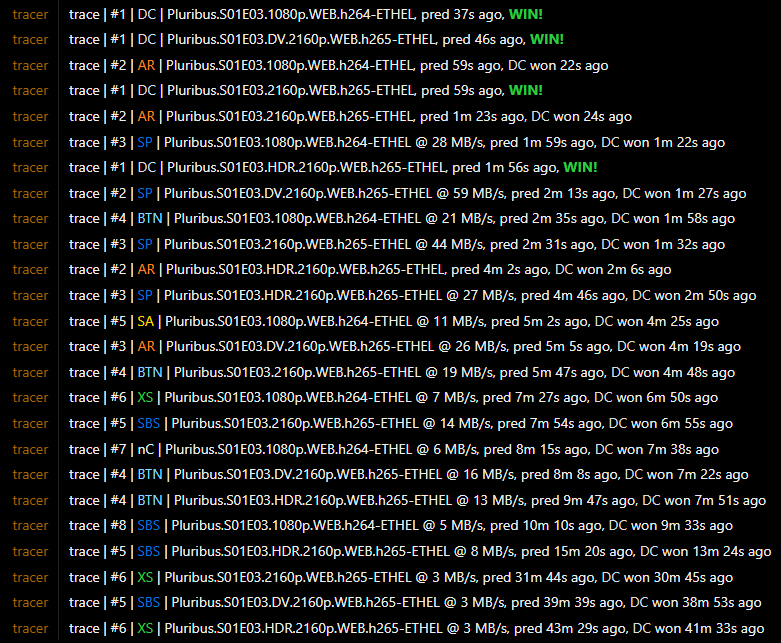Image resolution: width=781 pixels, height=643 pixels.
Task: Click '#8' rank in the SBS 1080p row
Action: (x=119, y=525)
